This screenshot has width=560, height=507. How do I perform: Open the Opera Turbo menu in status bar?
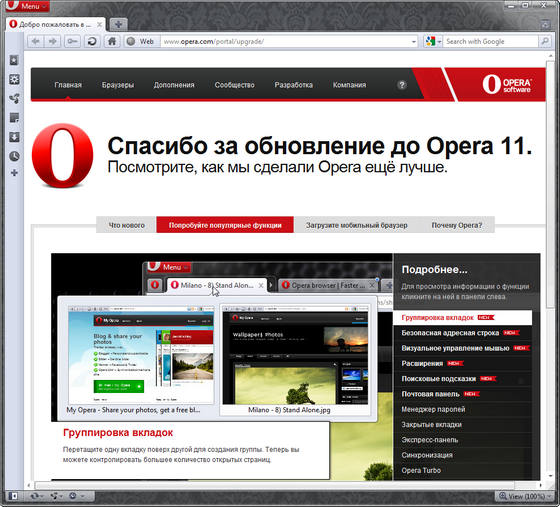76,496
